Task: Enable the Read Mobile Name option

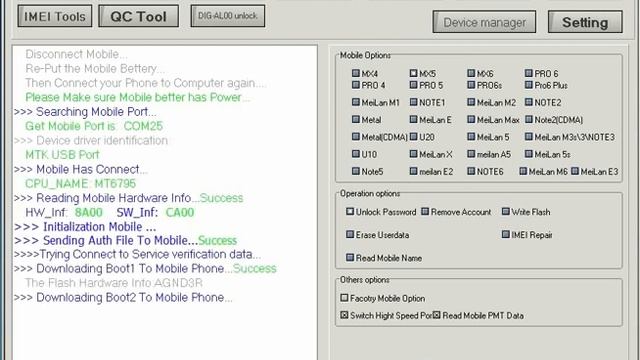Action: coord(350,258)
